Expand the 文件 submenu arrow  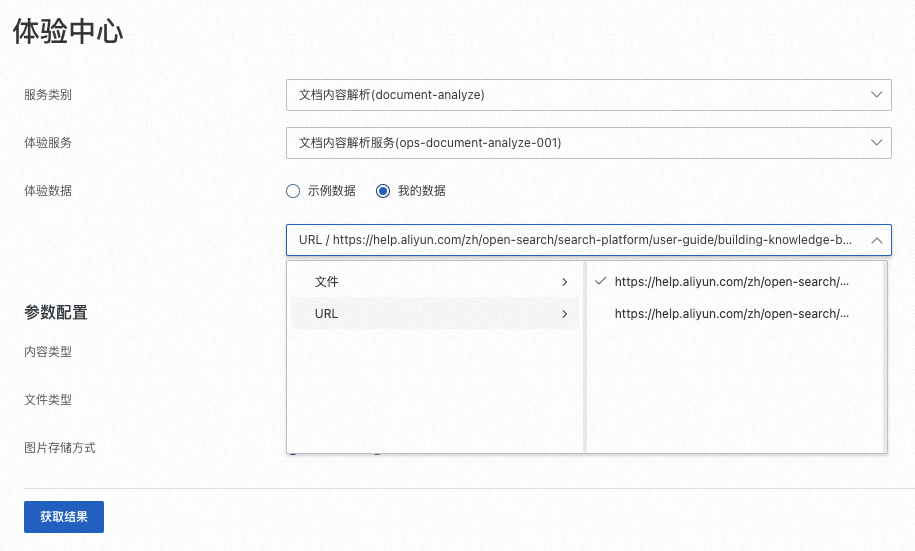[564, 282]
